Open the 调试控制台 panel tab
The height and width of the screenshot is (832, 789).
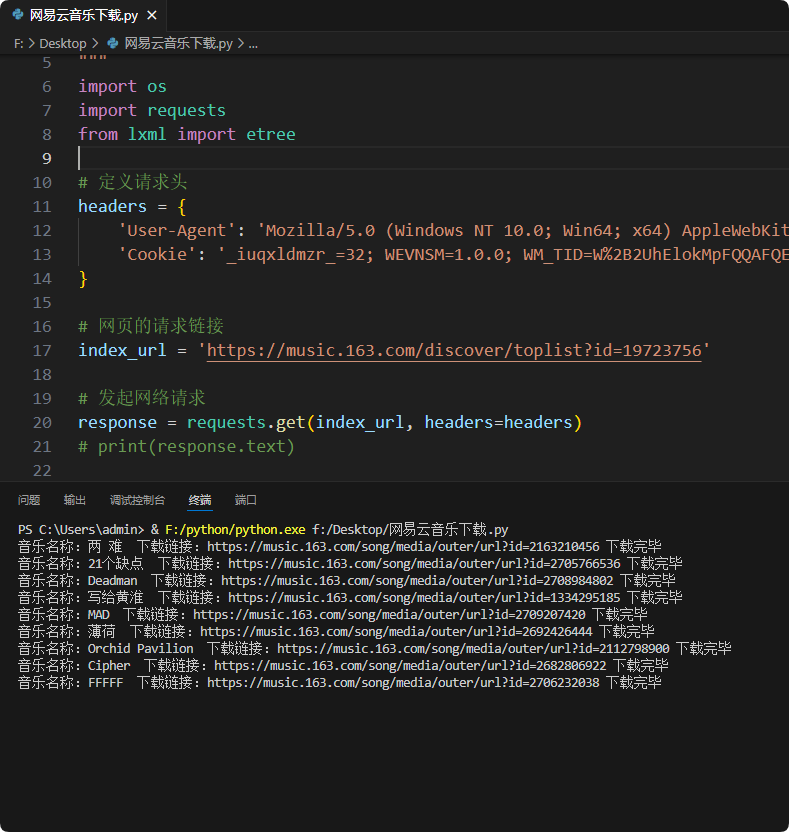[x=137, y=500]
